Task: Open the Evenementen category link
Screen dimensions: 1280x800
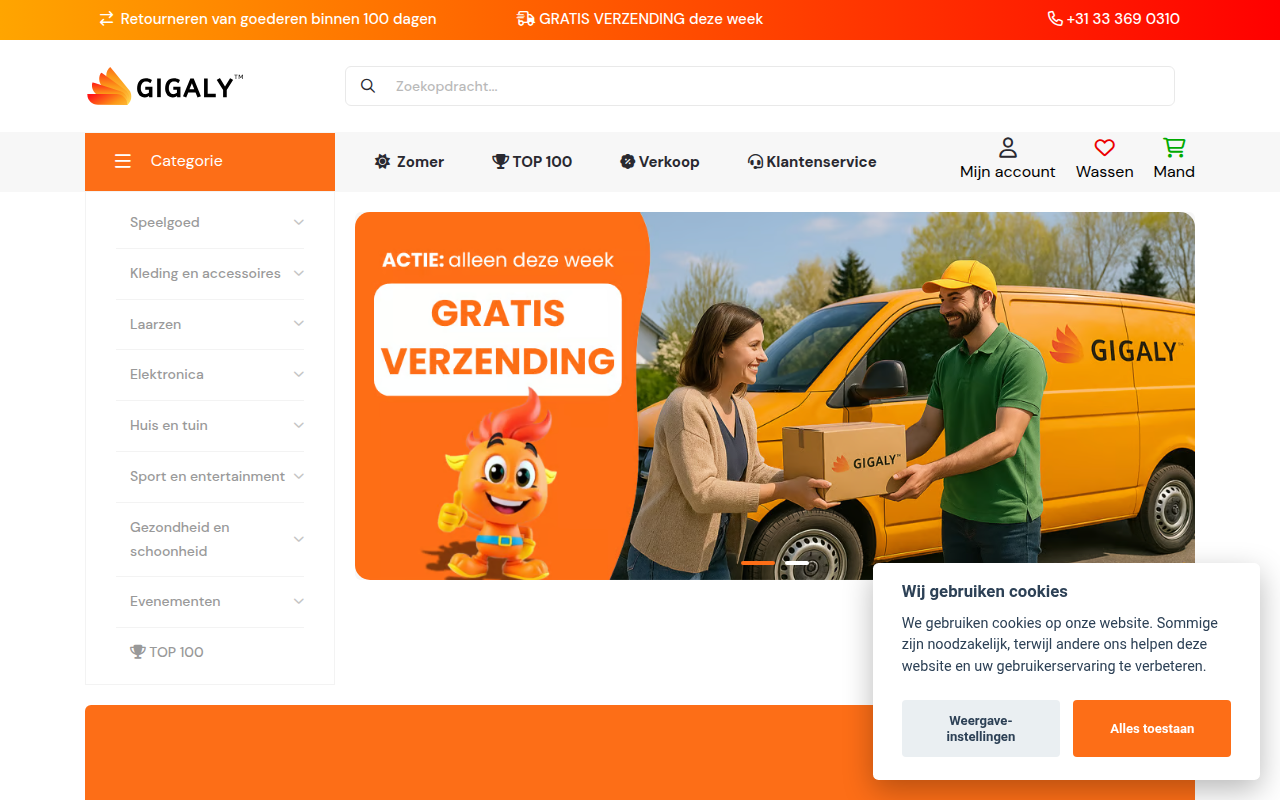Action: point(175,601)
